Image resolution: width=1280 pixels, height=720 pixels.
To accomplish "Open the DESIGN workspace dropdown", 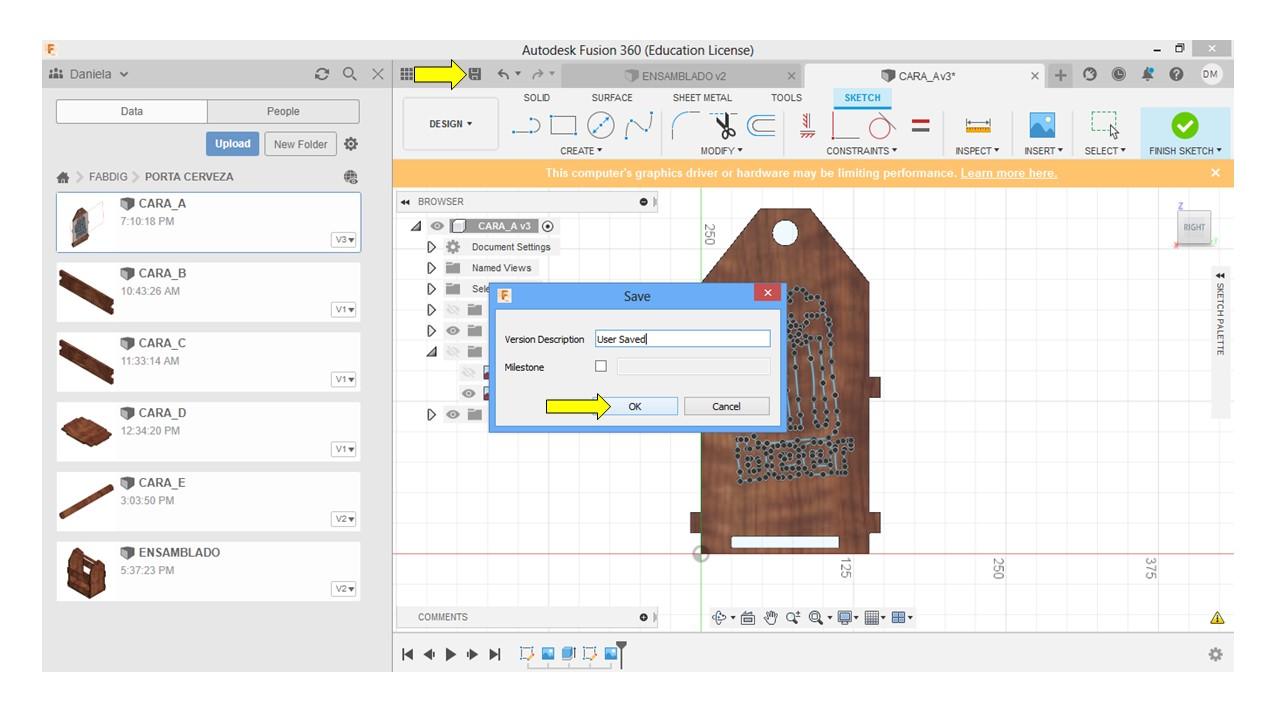I will (450, 124).
